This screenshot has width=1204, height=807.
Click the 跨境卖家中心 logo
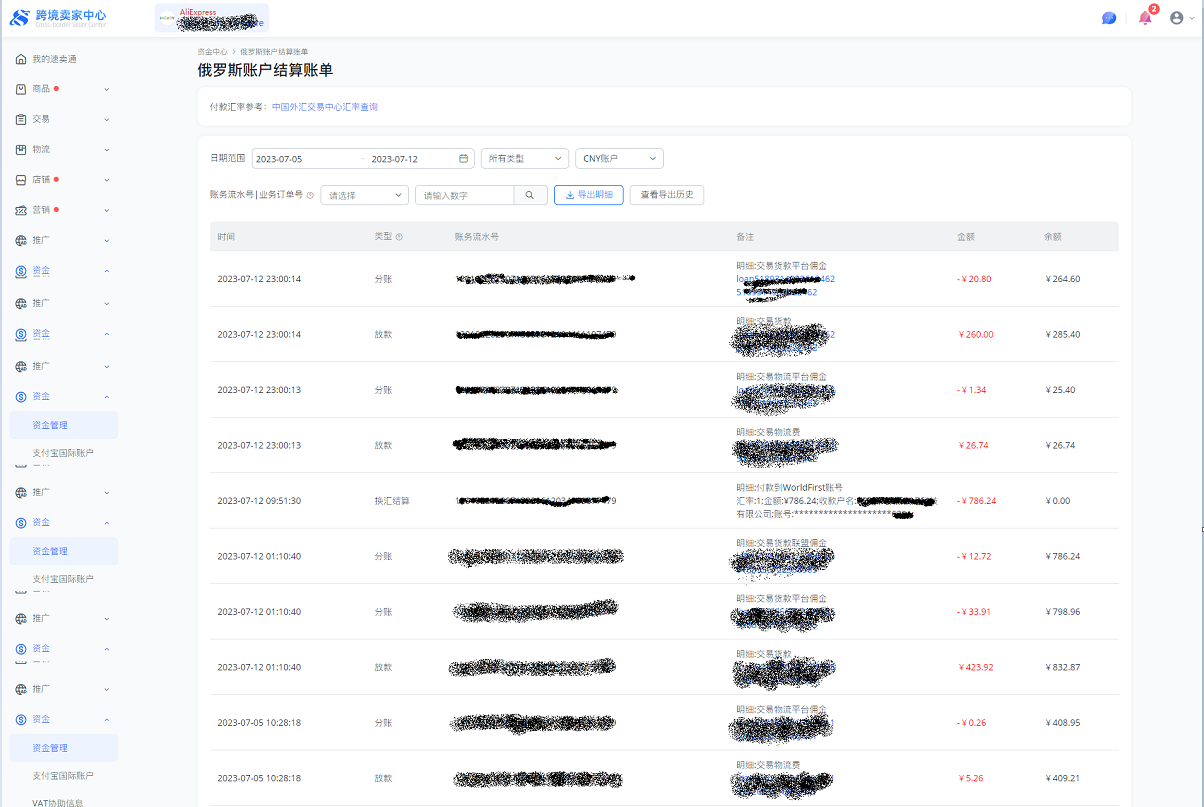click(58, 17)
